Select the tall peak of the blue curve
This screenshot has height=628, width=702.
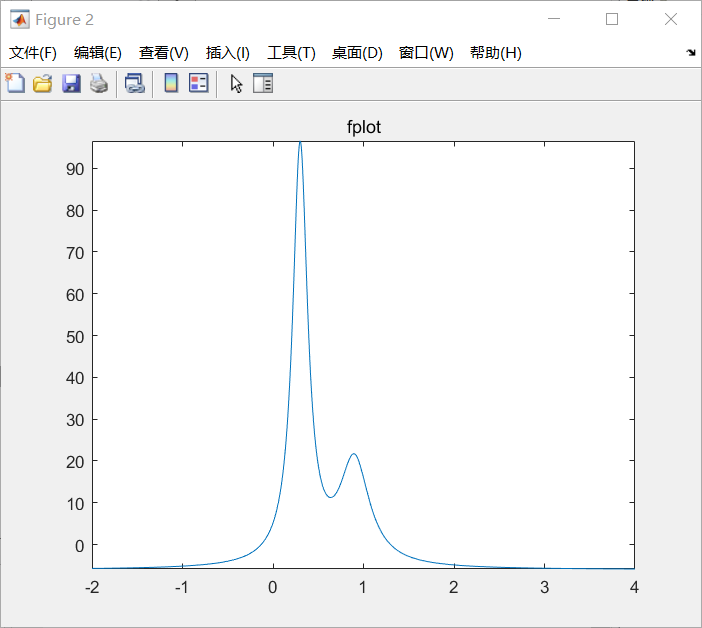300,144
